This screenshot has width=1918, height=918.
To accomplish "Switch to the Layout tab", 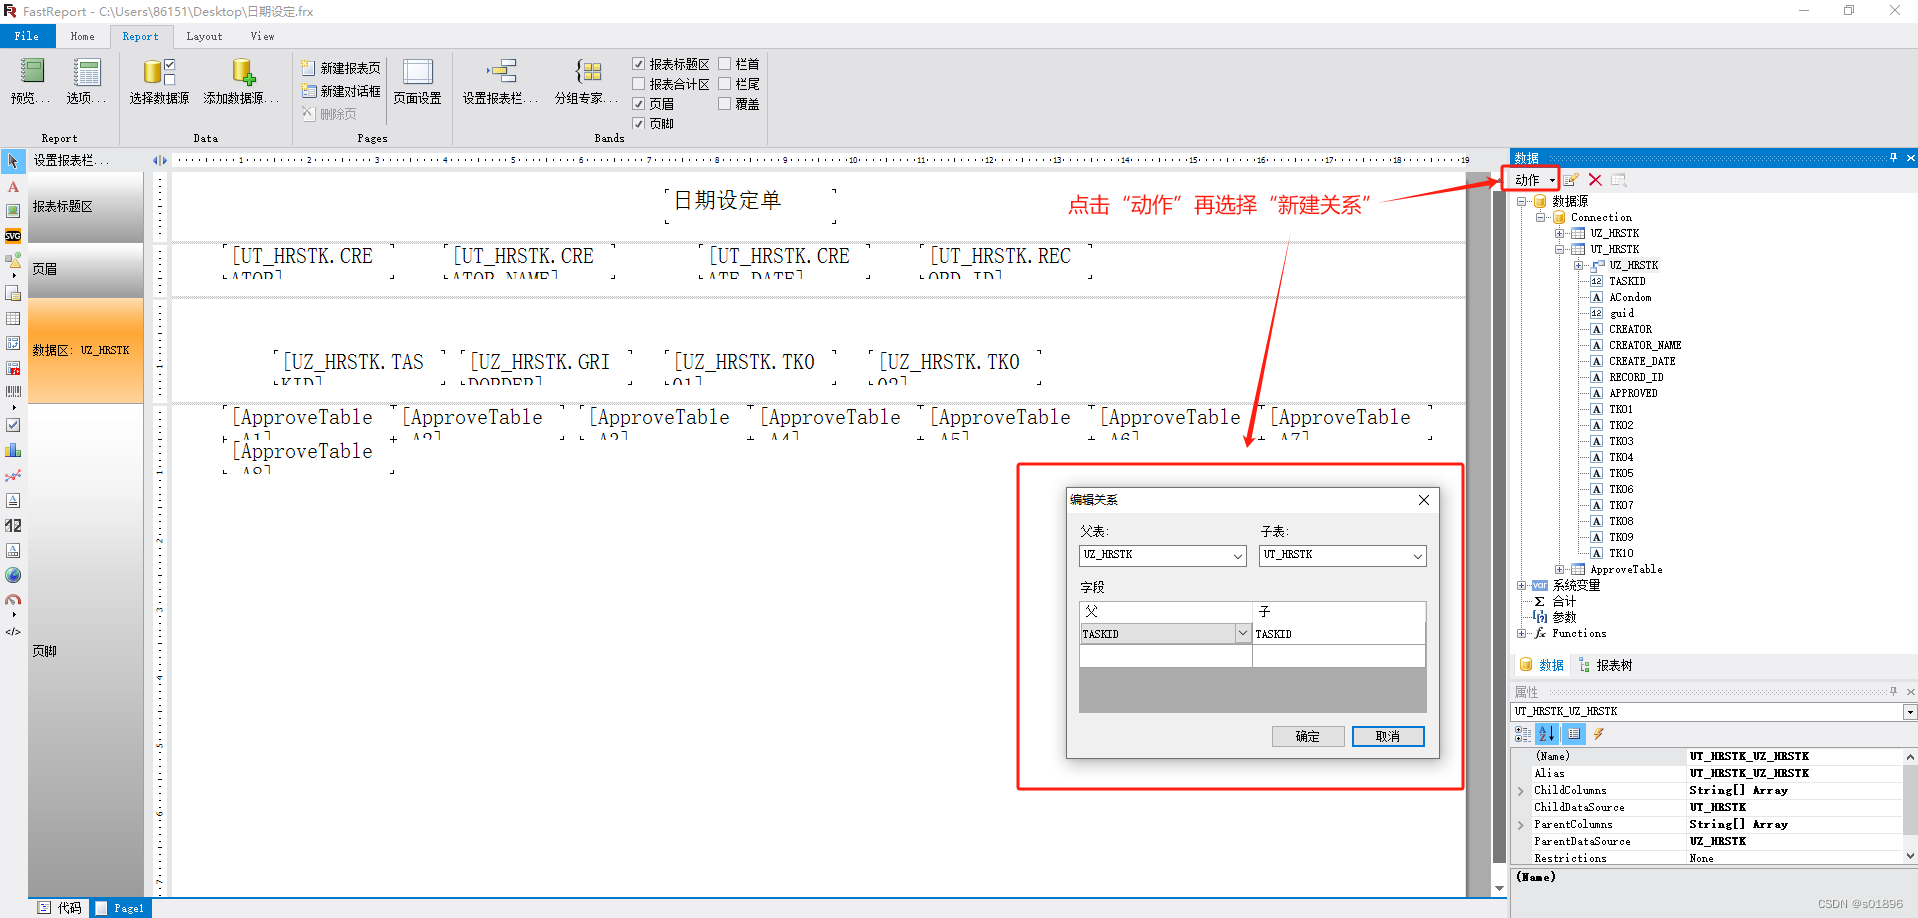I will pos(204,36).
